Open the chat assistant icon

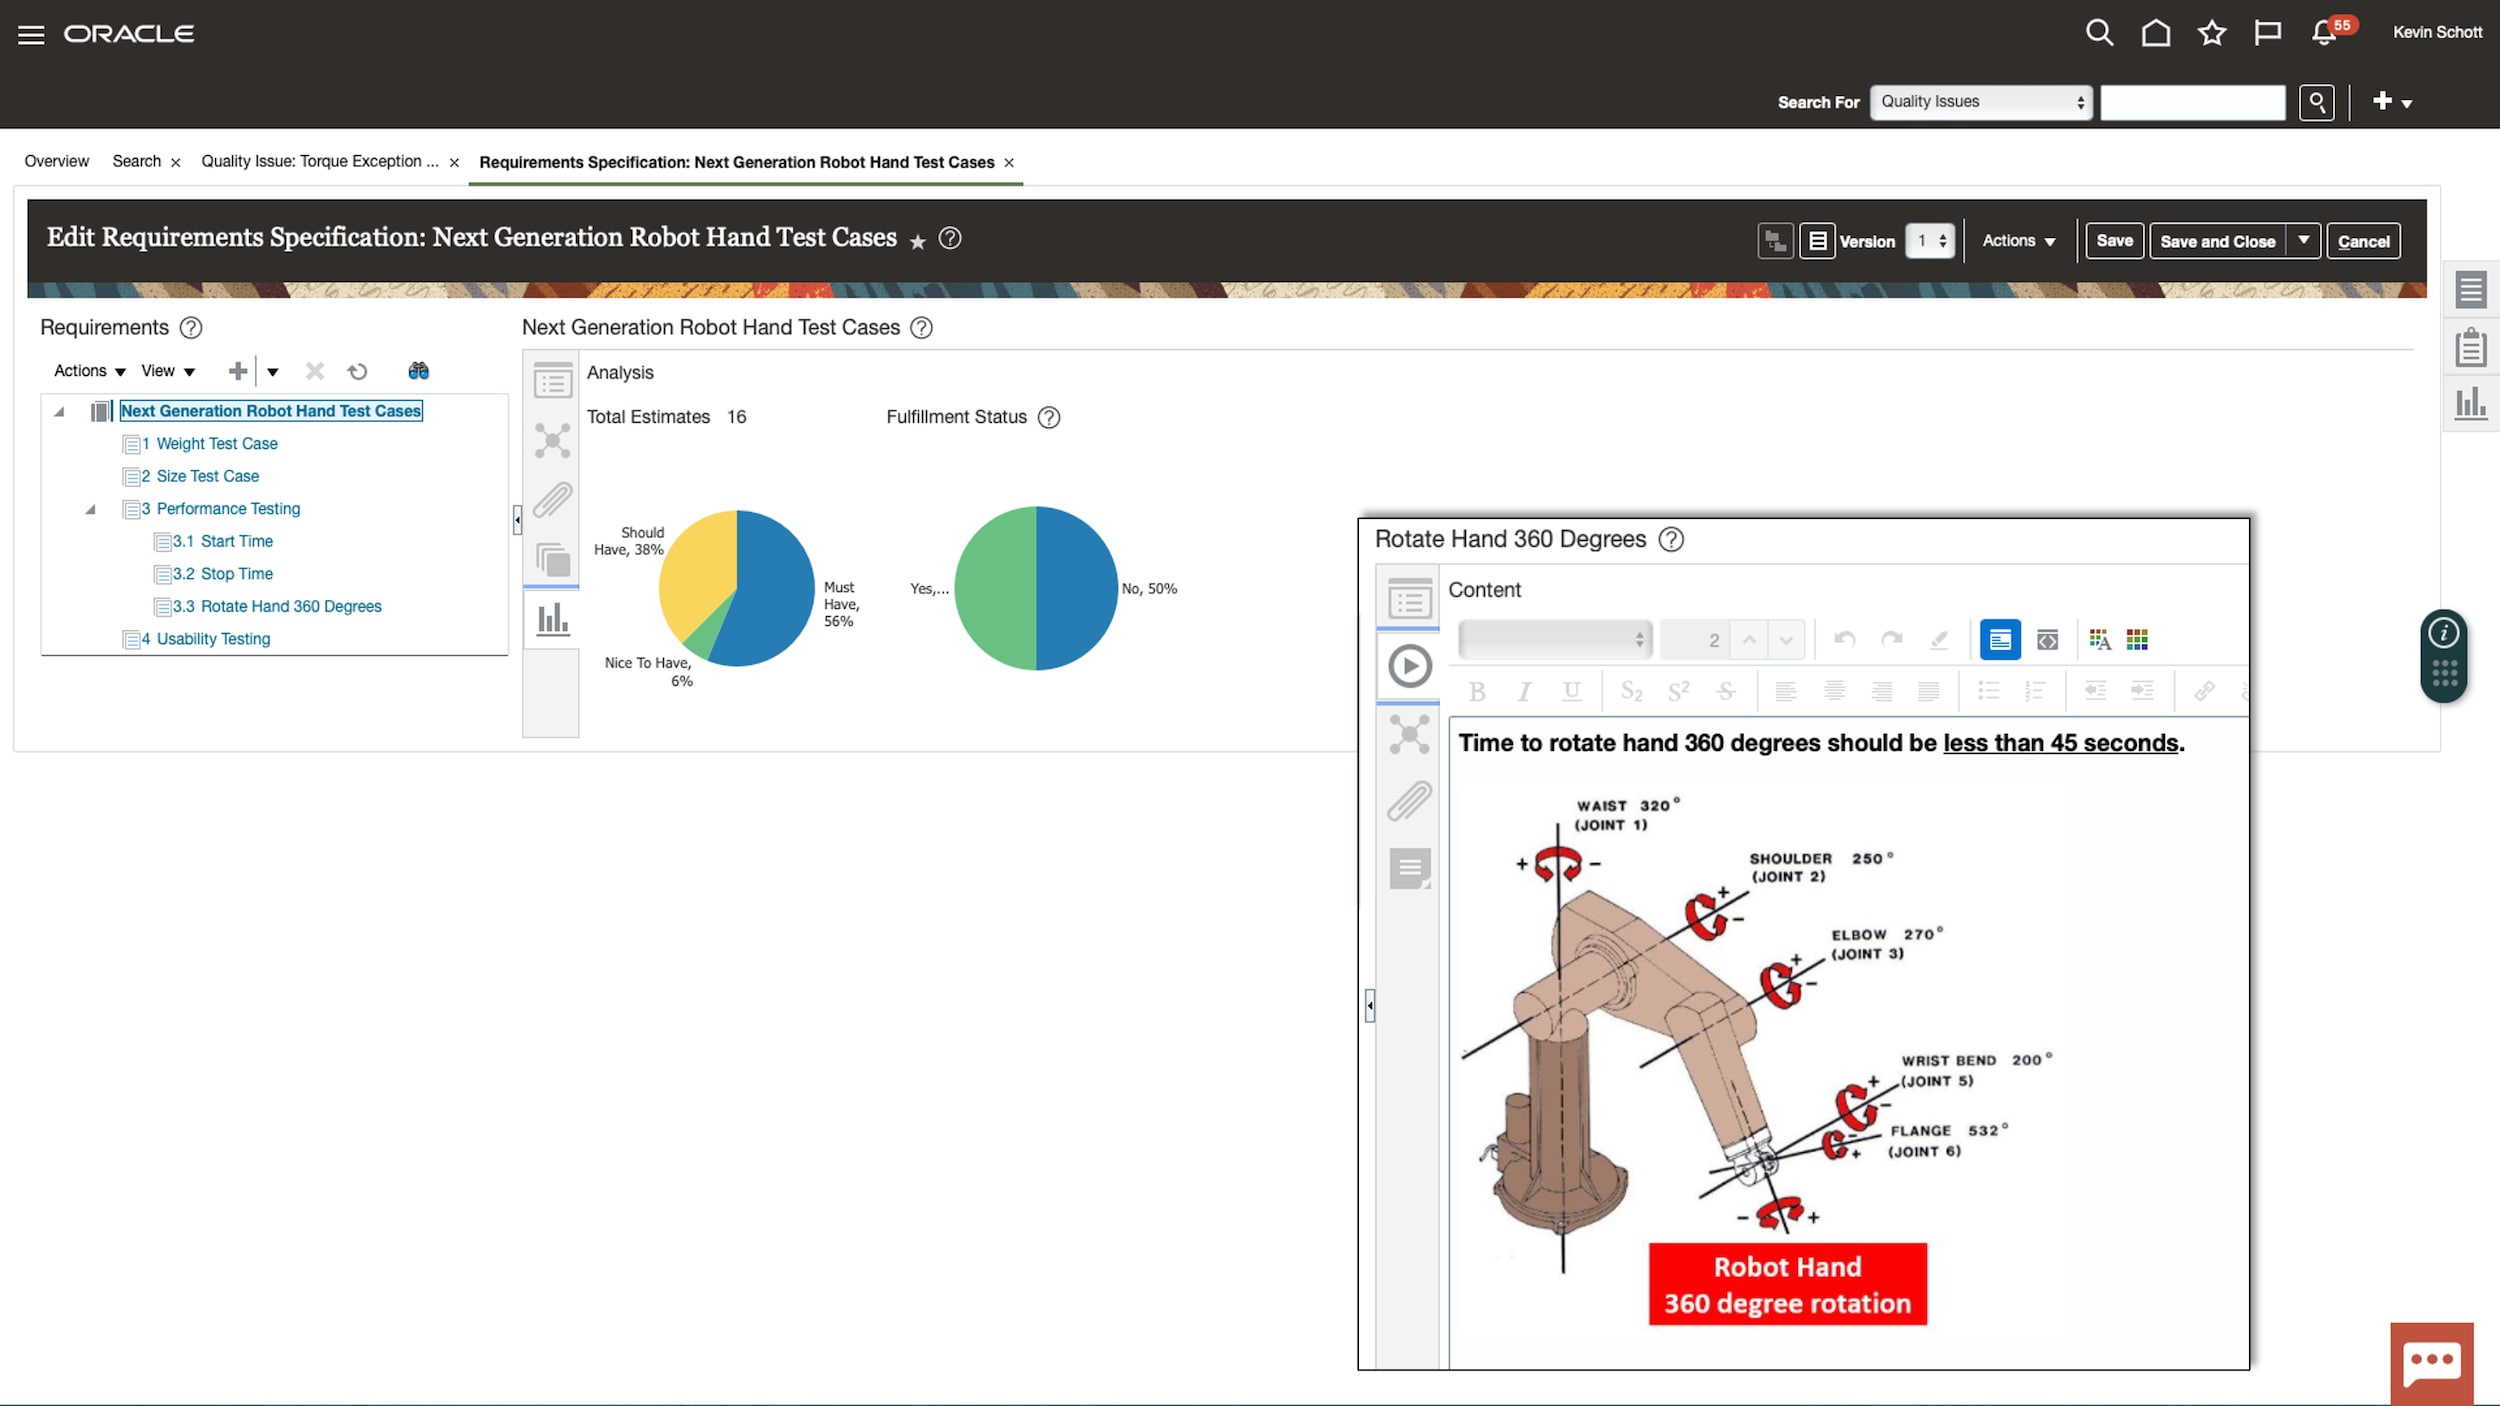2431,1363
